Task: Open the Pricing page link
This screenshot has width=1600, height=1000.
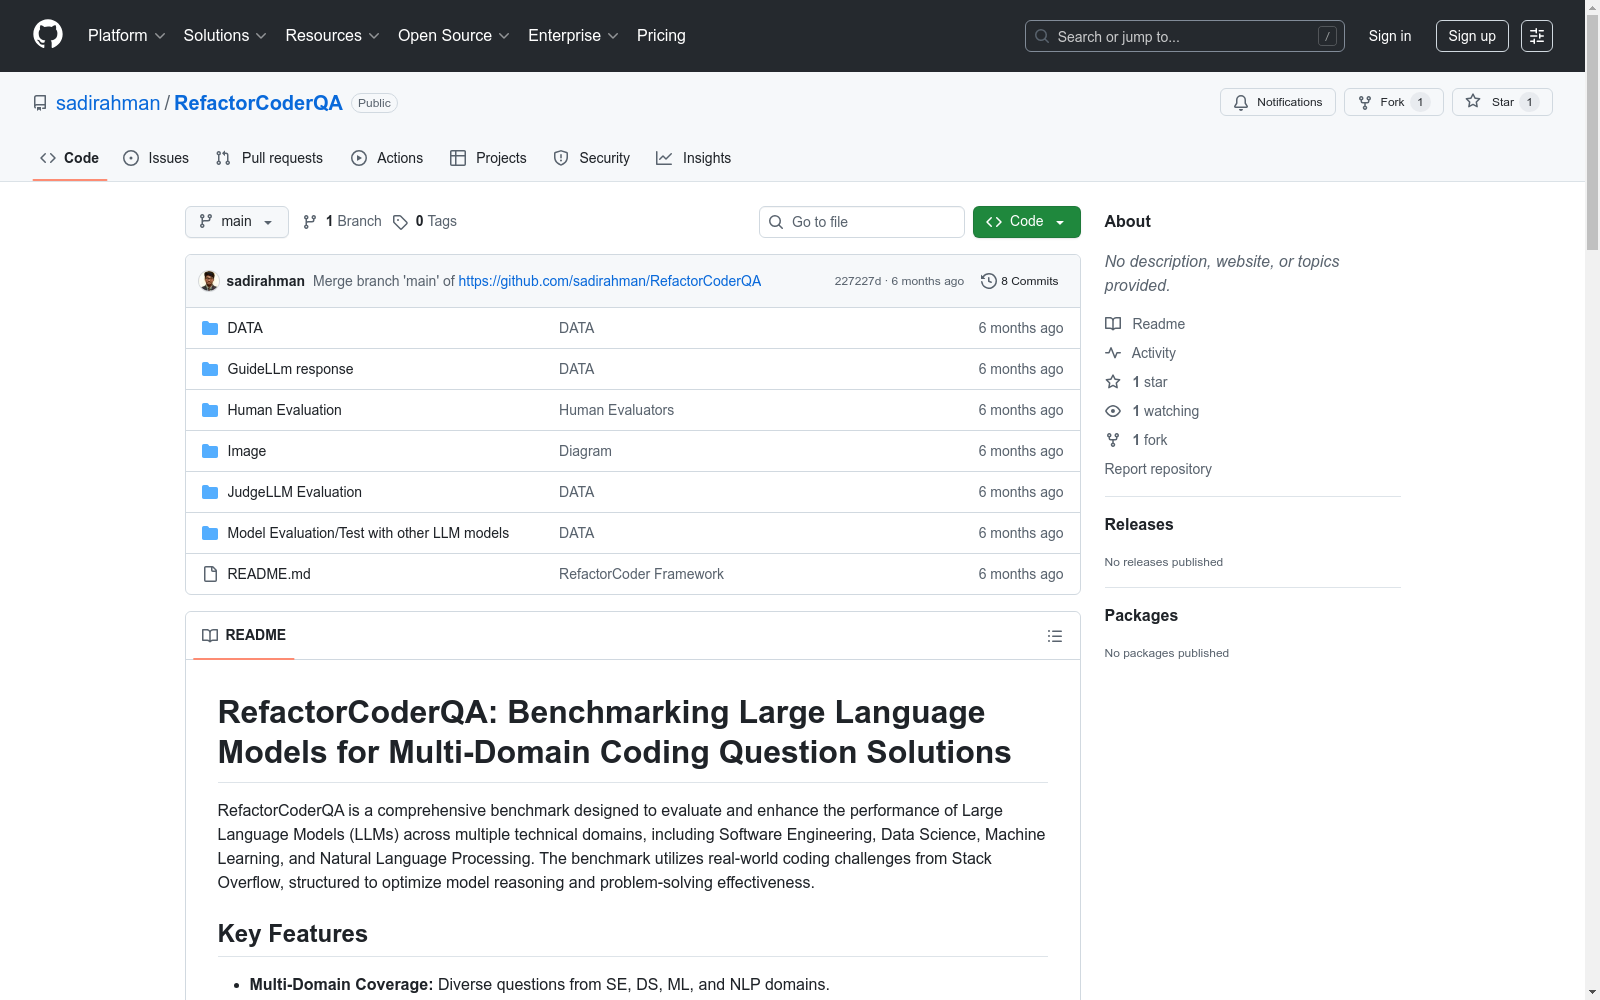Action: (x=661, y=36)
